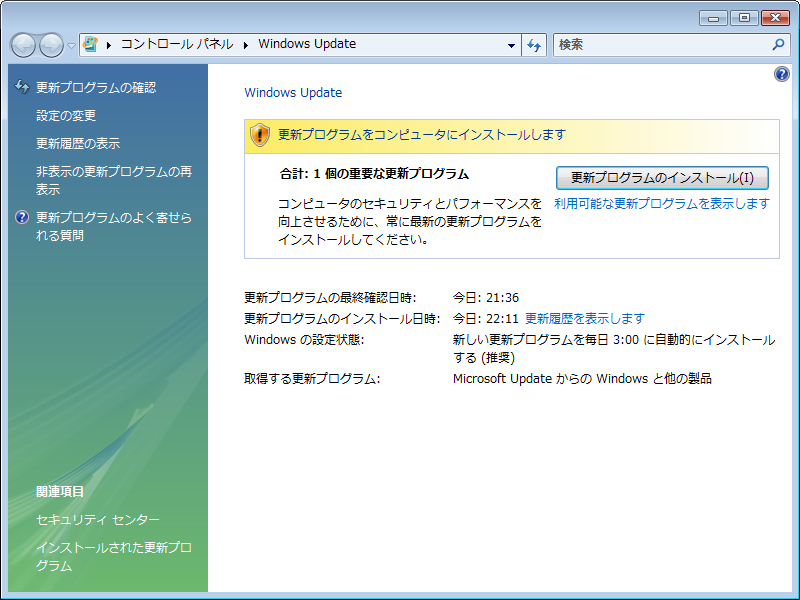Select Windows Update breadcrumb segment

(x=307, y=44)
